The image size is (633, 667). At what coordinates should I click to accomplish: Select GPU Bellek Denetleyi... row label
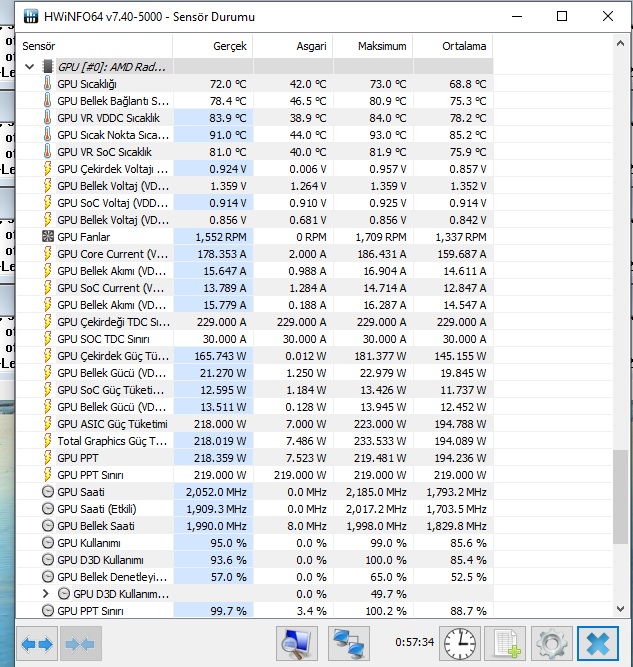[112, 577]
